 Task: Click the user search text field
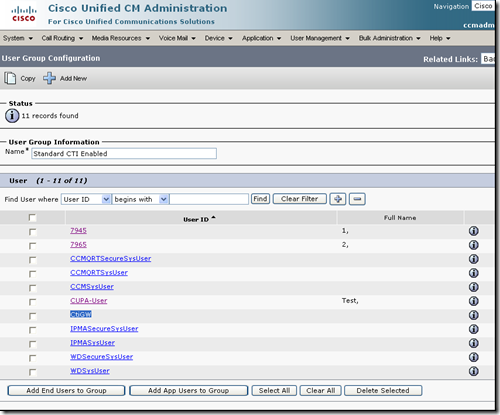(x=209, y=199)
